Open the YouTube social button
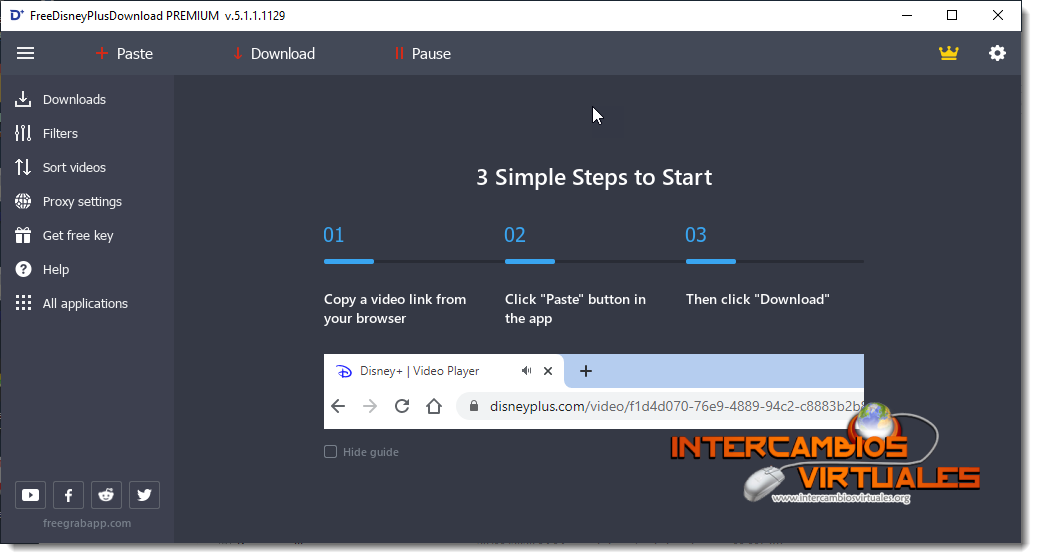Image resolution: width=1037 pixels, height=559 pixels. tap(30, 495)
